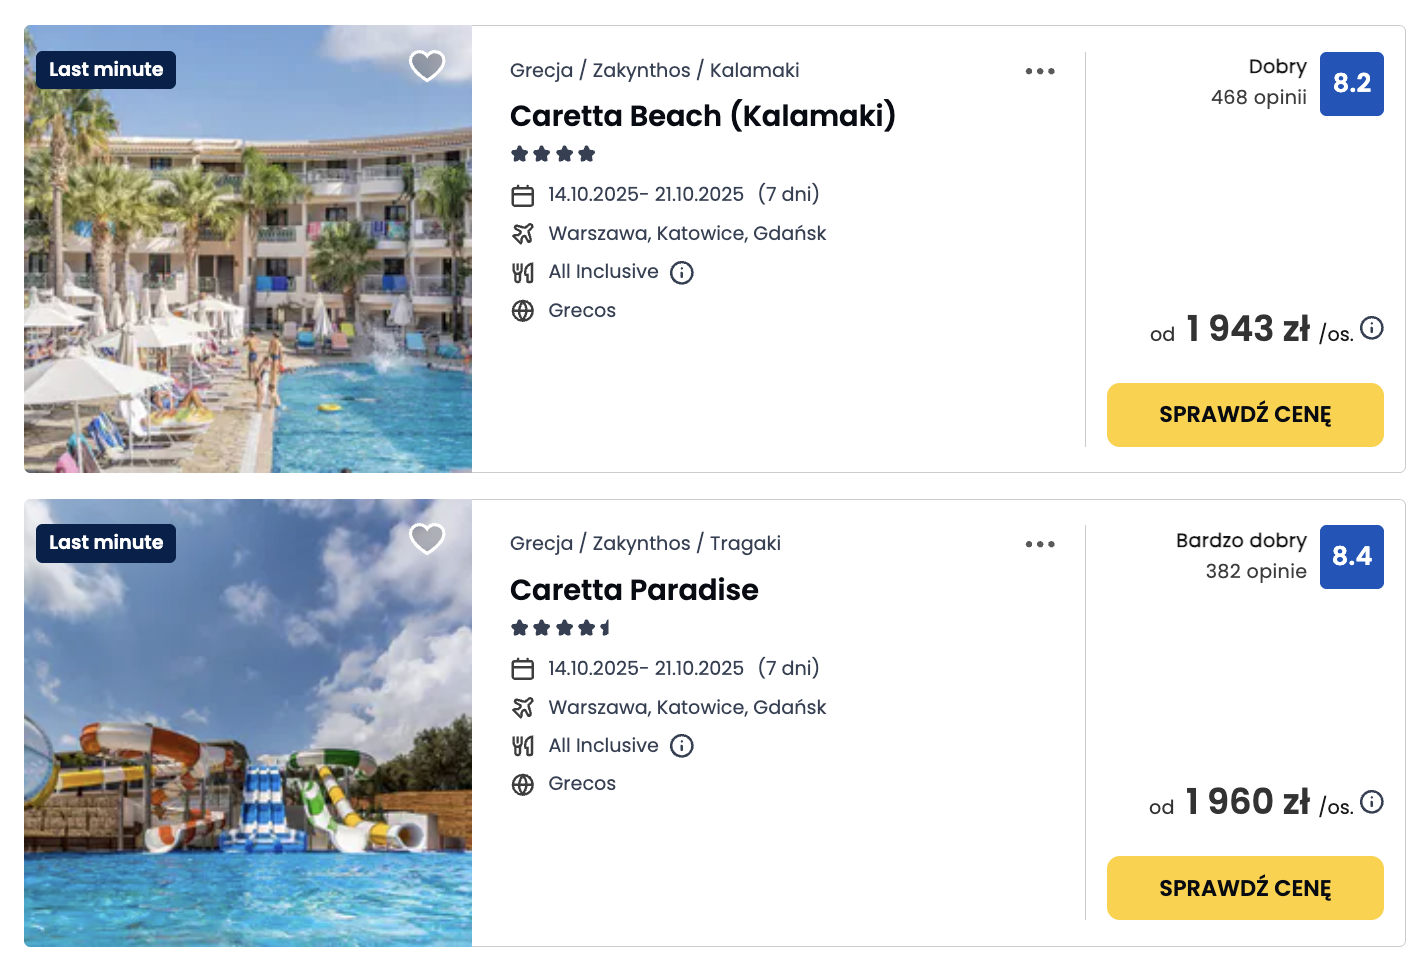
Task: Click the globe icon beside Grecos for Caretta Paradise
Action: click(521, 784)
